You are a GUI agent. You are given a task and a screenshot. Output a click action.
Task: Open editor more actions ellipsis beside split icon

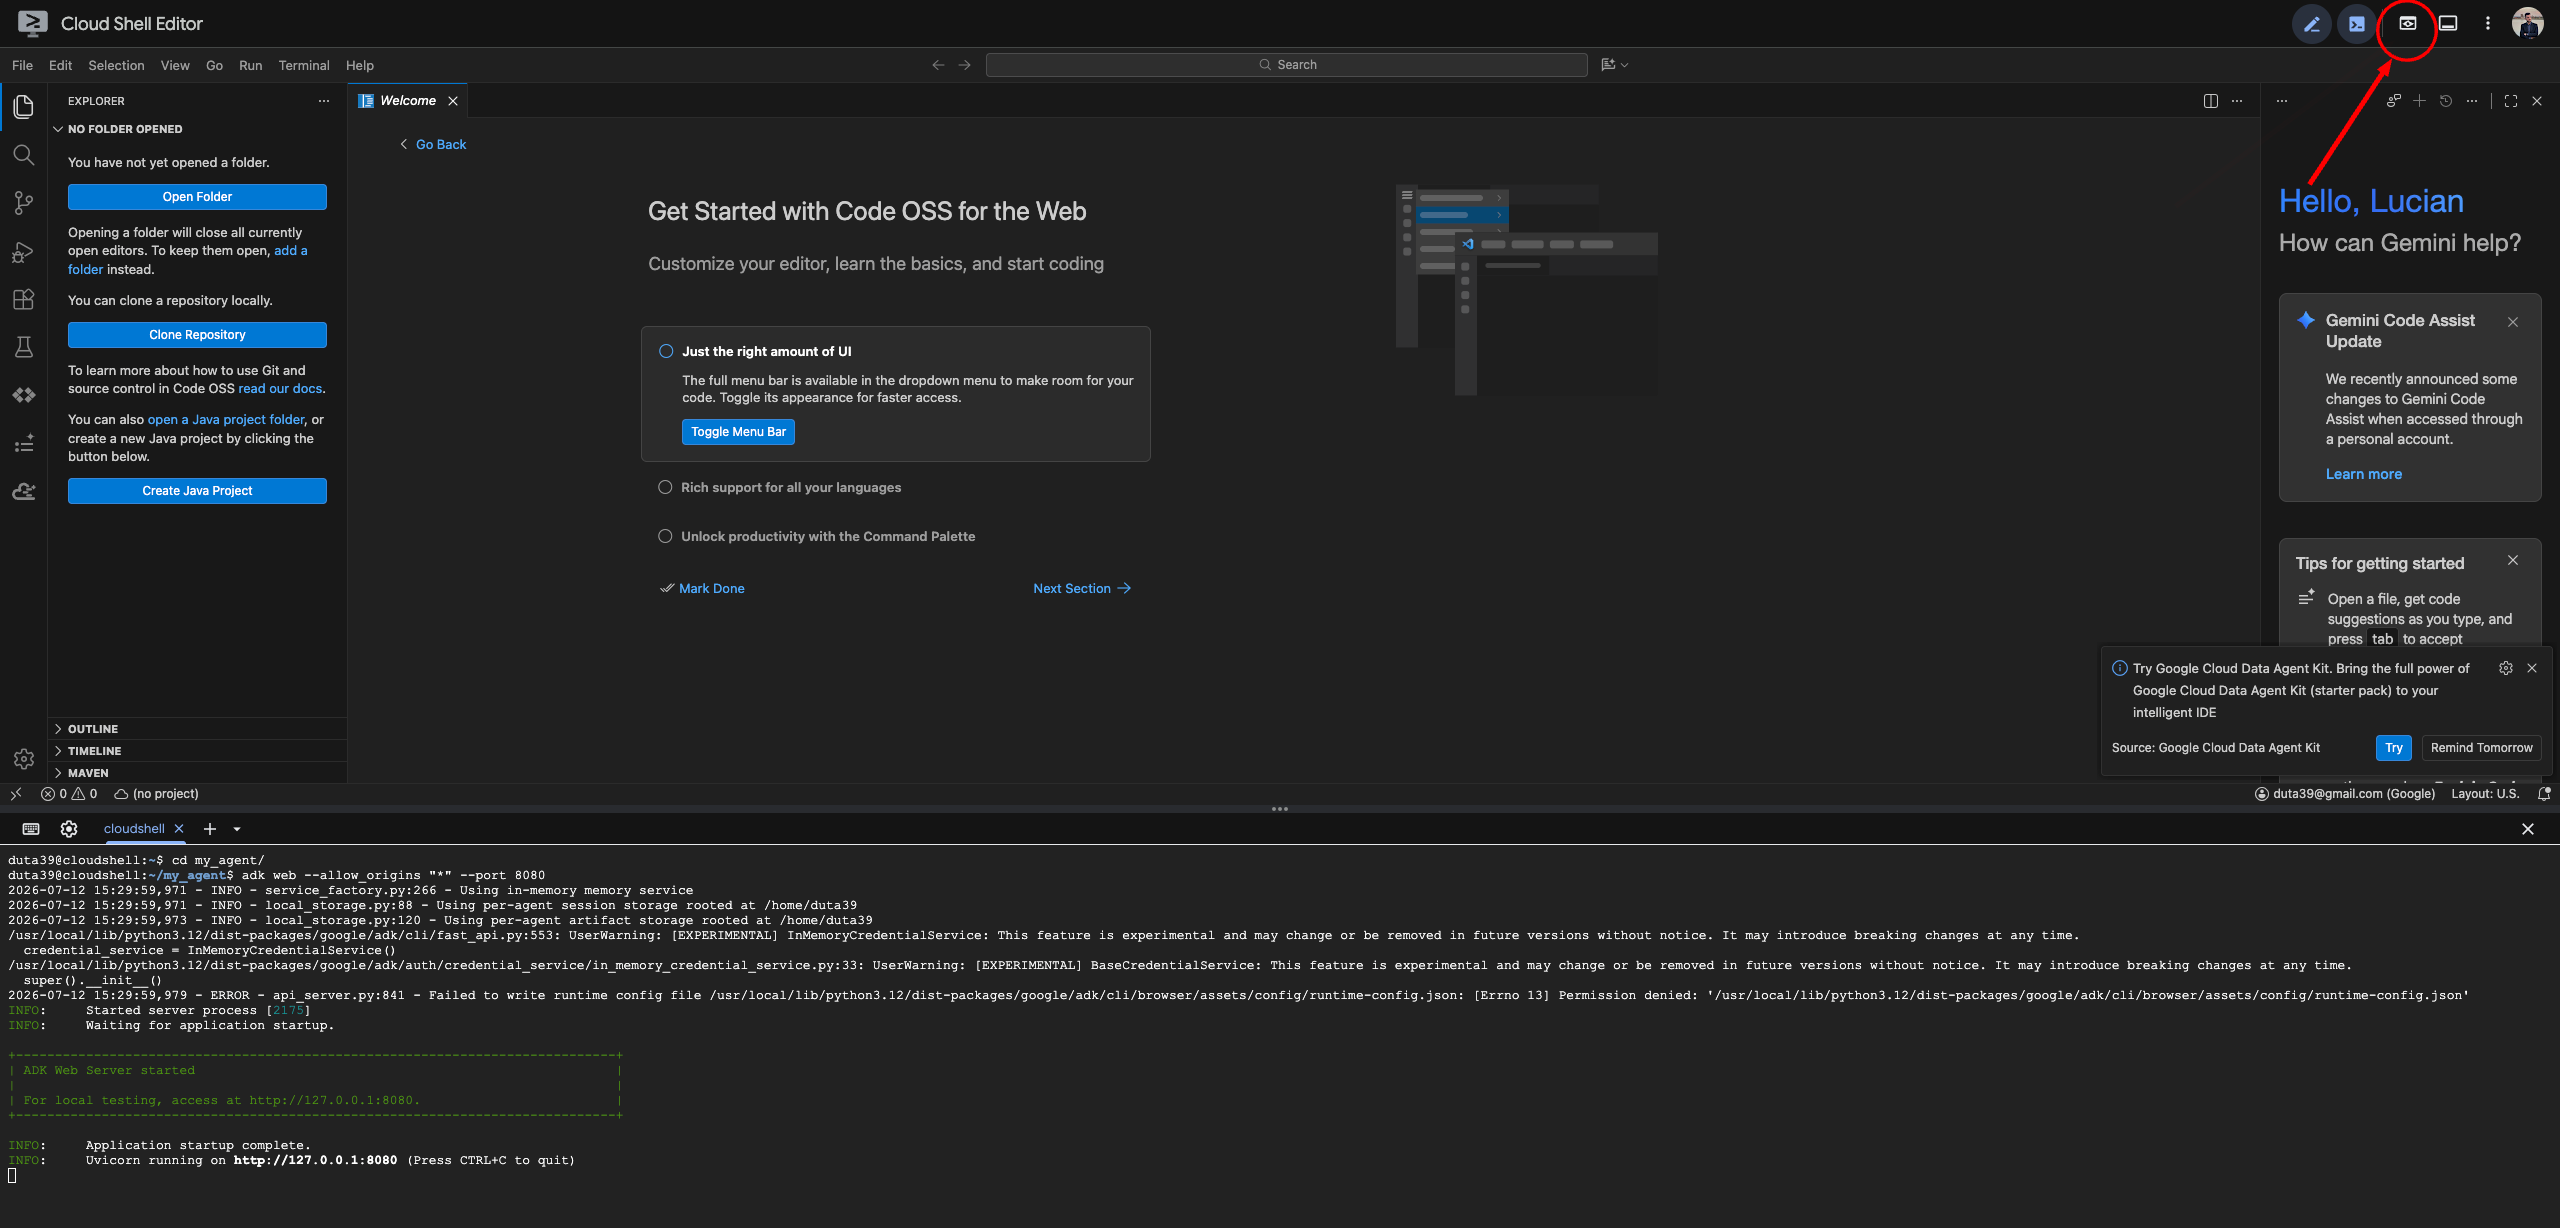2237,101
